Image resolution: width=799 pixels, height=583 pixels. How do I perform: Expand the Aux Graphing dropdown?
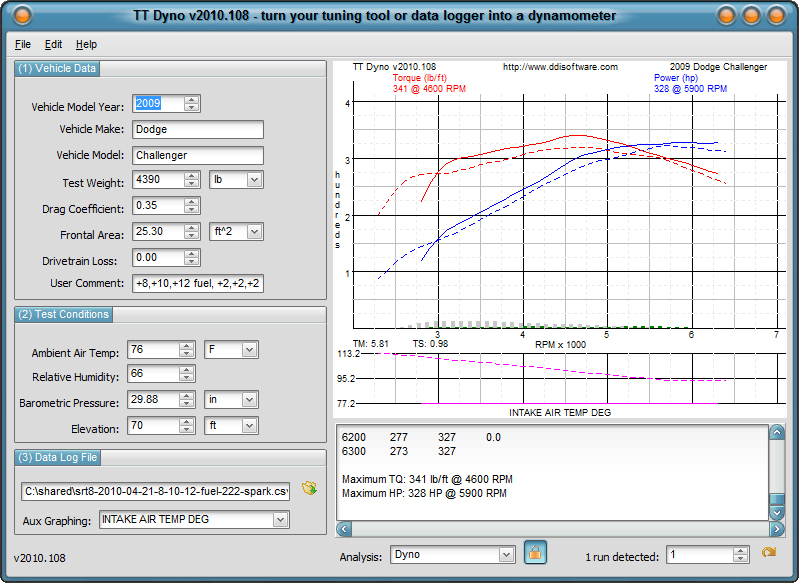[x=280, y=519]
